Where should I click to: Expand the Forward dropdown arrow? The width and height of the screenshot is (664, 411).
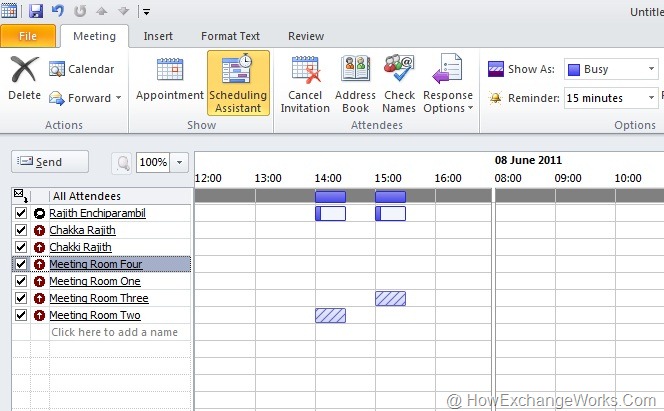click(x=119, y=98)
